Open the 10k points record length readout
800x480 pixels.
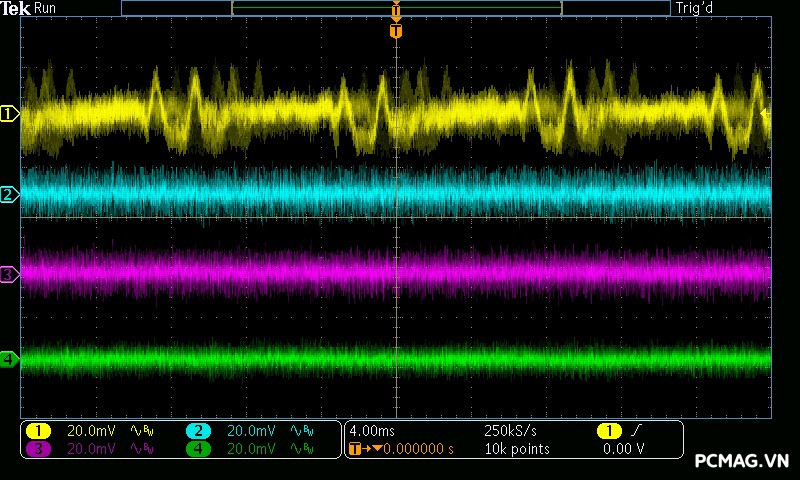[x=516, y=449]
